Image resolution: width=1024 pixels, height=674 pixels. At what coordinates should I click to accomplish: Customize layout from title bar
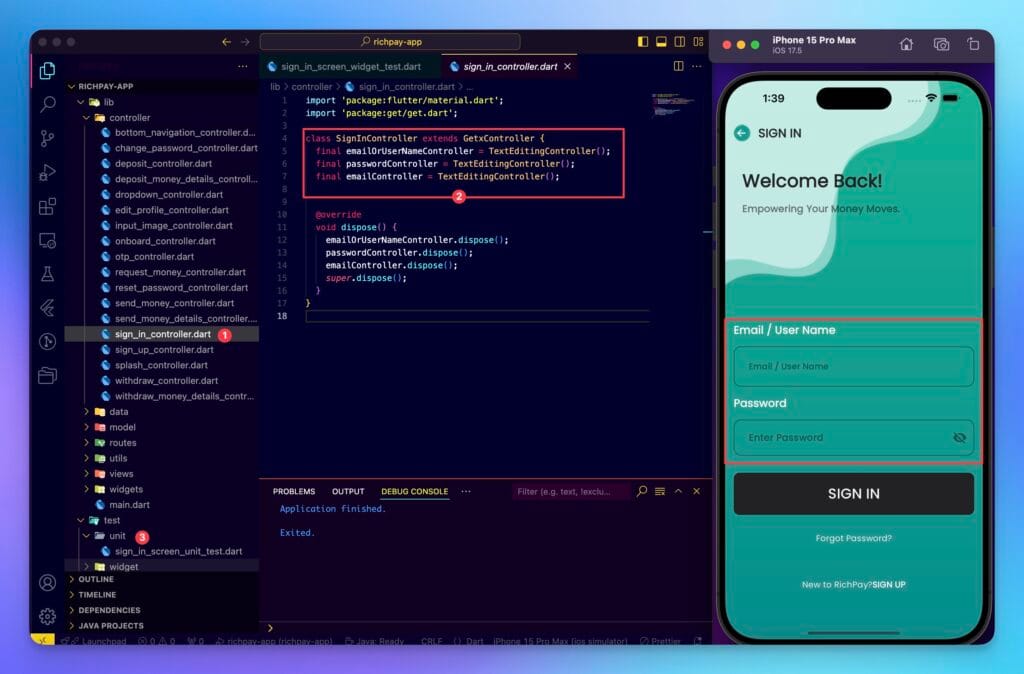coord(698,42)
